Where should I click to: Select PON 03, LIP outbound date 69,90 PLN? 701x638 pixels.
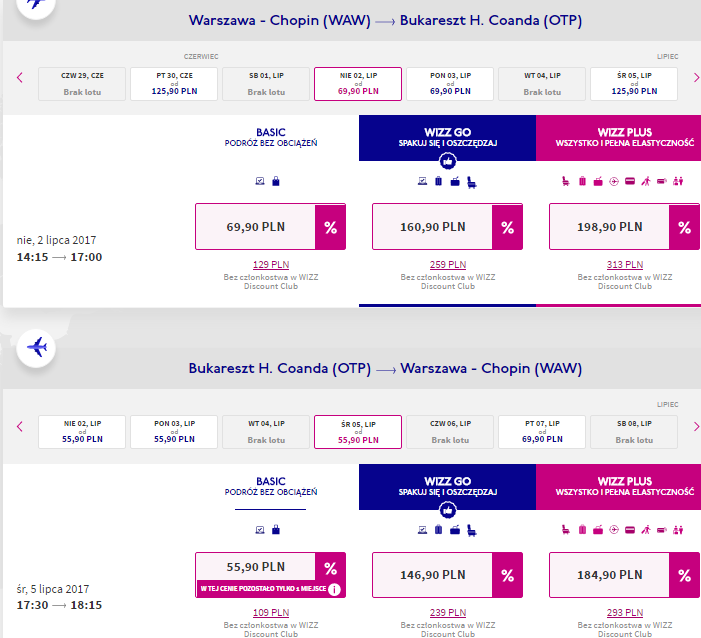click(450, 84)
